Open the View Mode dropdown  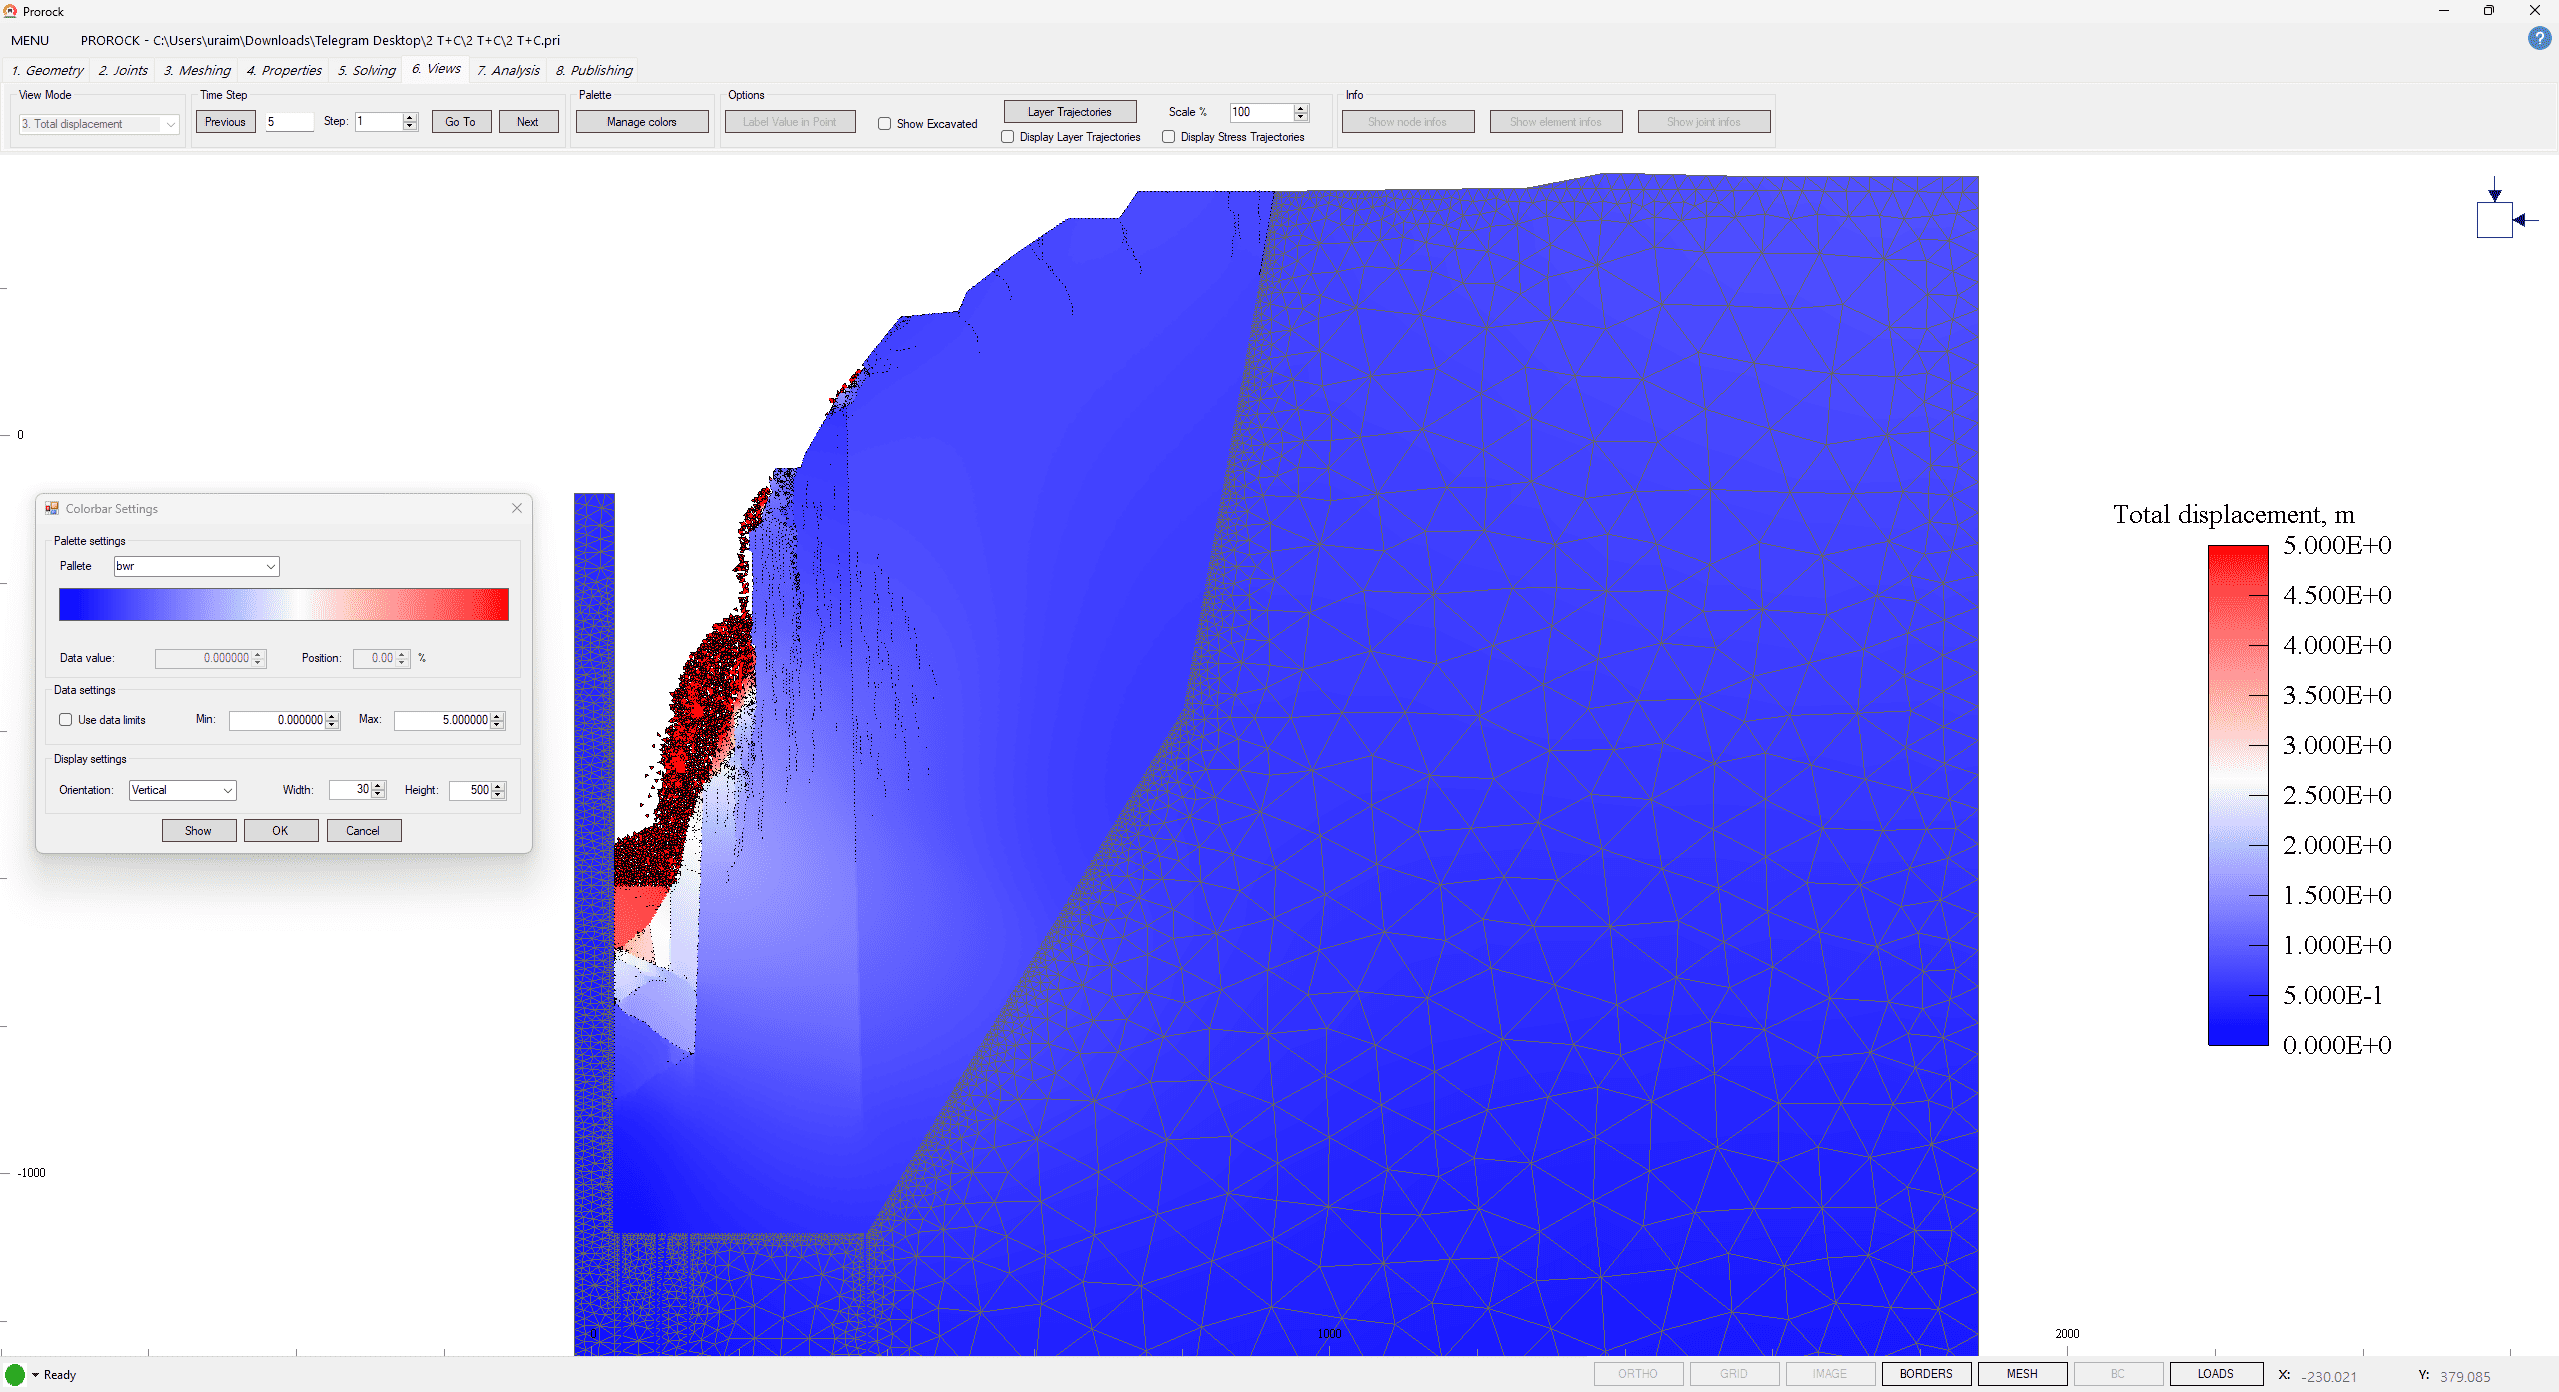(99, 124)
